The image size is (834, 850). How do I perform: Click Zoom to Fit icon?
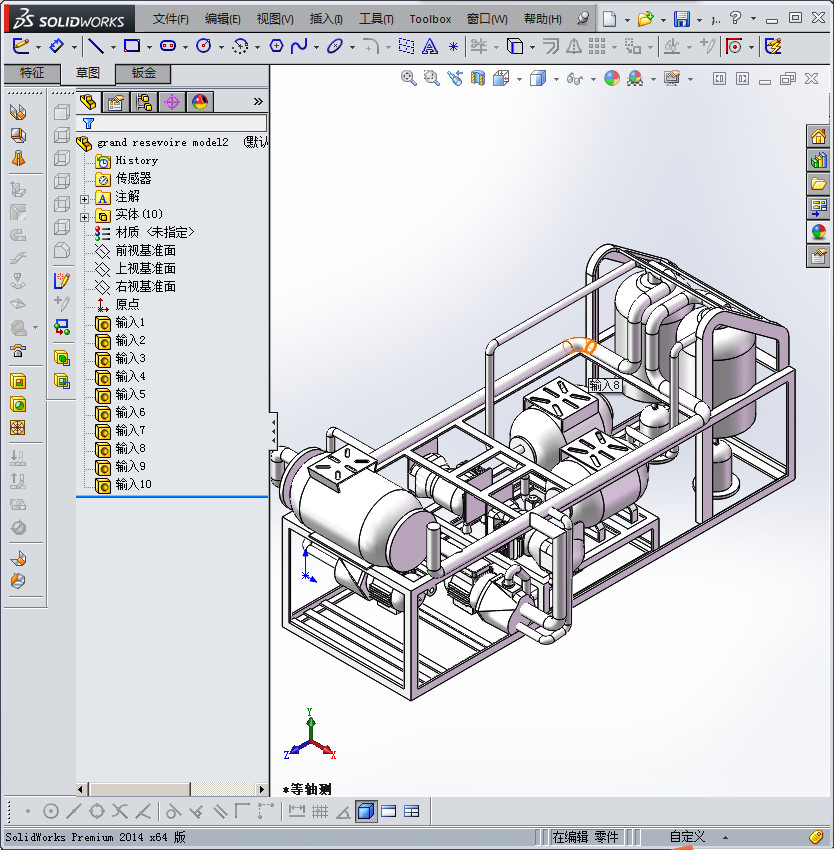tap(408, 79)
